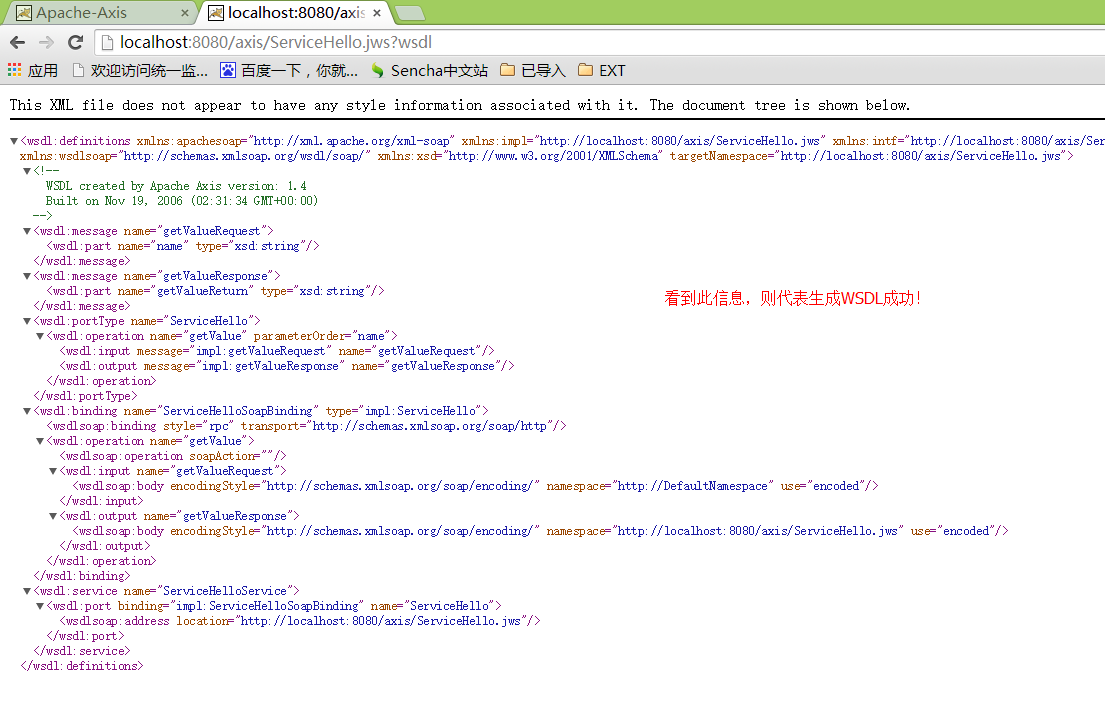The width and height of the screenshot is (1105, 703).
Task: Click the 'WSDL created by Apache Axis version: 1.4' line
Action: click(176, 186)
